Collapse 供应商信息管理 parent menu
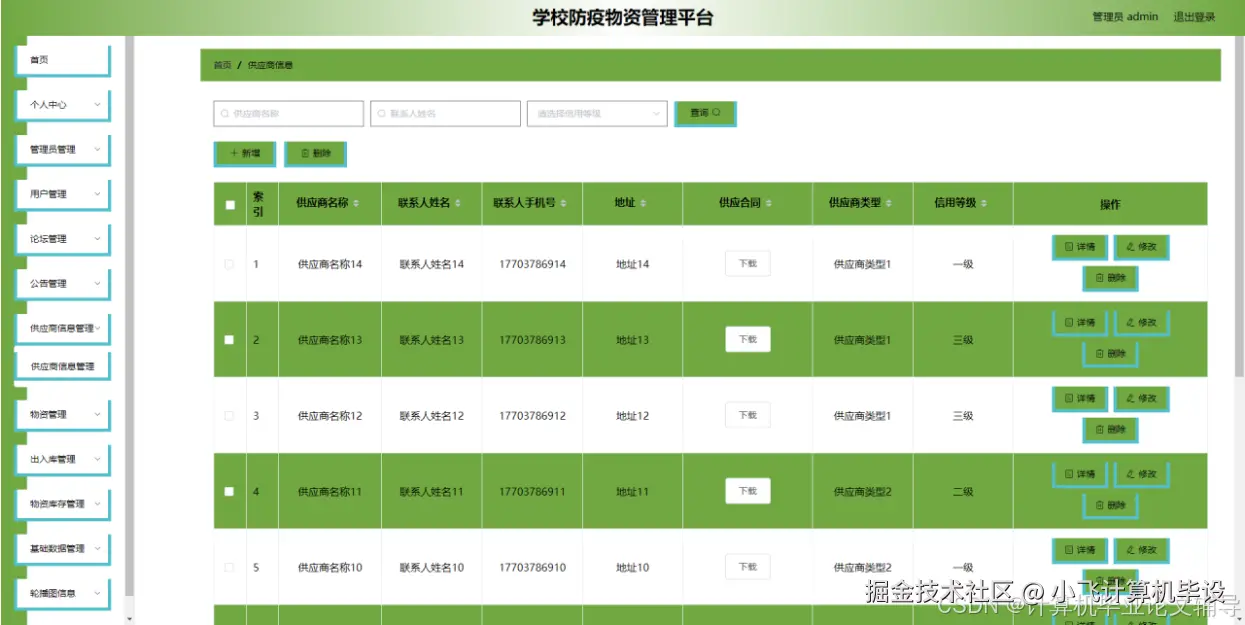1245x625 pixels. [62, 328]
